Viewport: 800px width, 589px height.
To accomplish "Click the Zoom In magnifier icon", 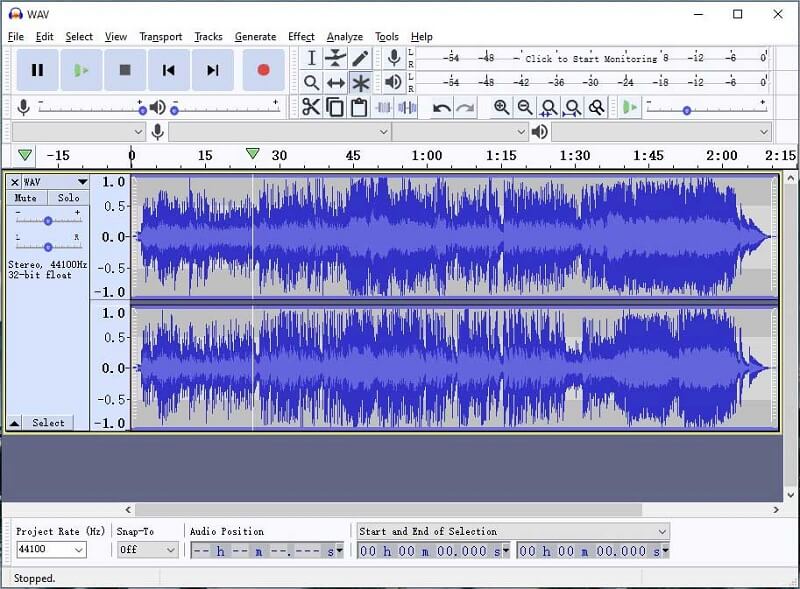I will coord(501,106).
